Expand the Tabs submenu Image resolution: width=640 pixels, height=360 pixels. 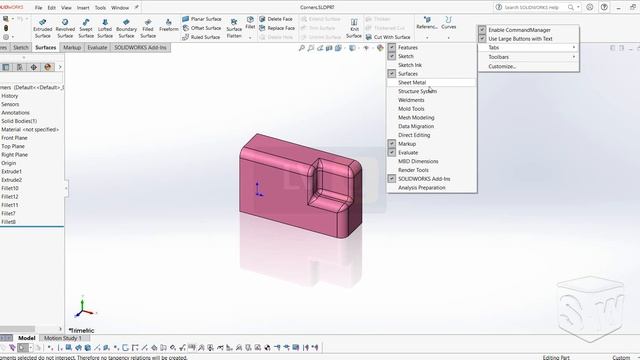(x=528, y=47)
